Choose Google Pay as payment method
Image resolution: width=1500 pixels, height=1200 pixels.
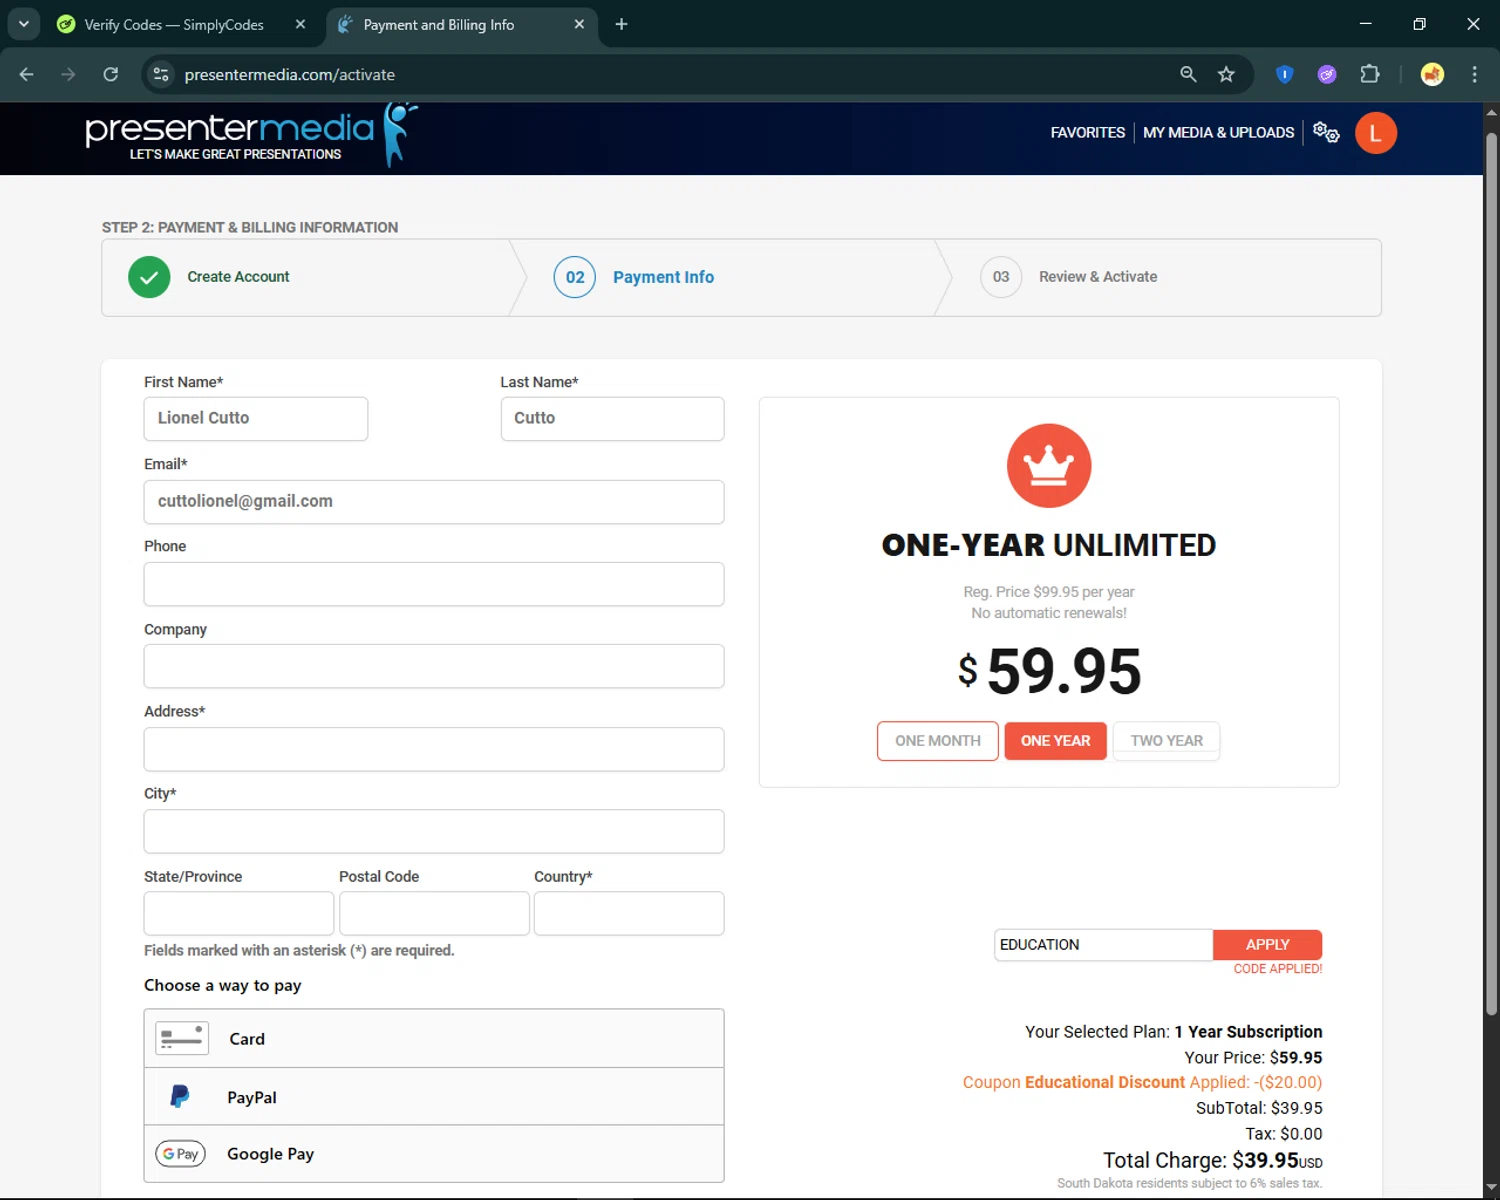coord(434,1153)
